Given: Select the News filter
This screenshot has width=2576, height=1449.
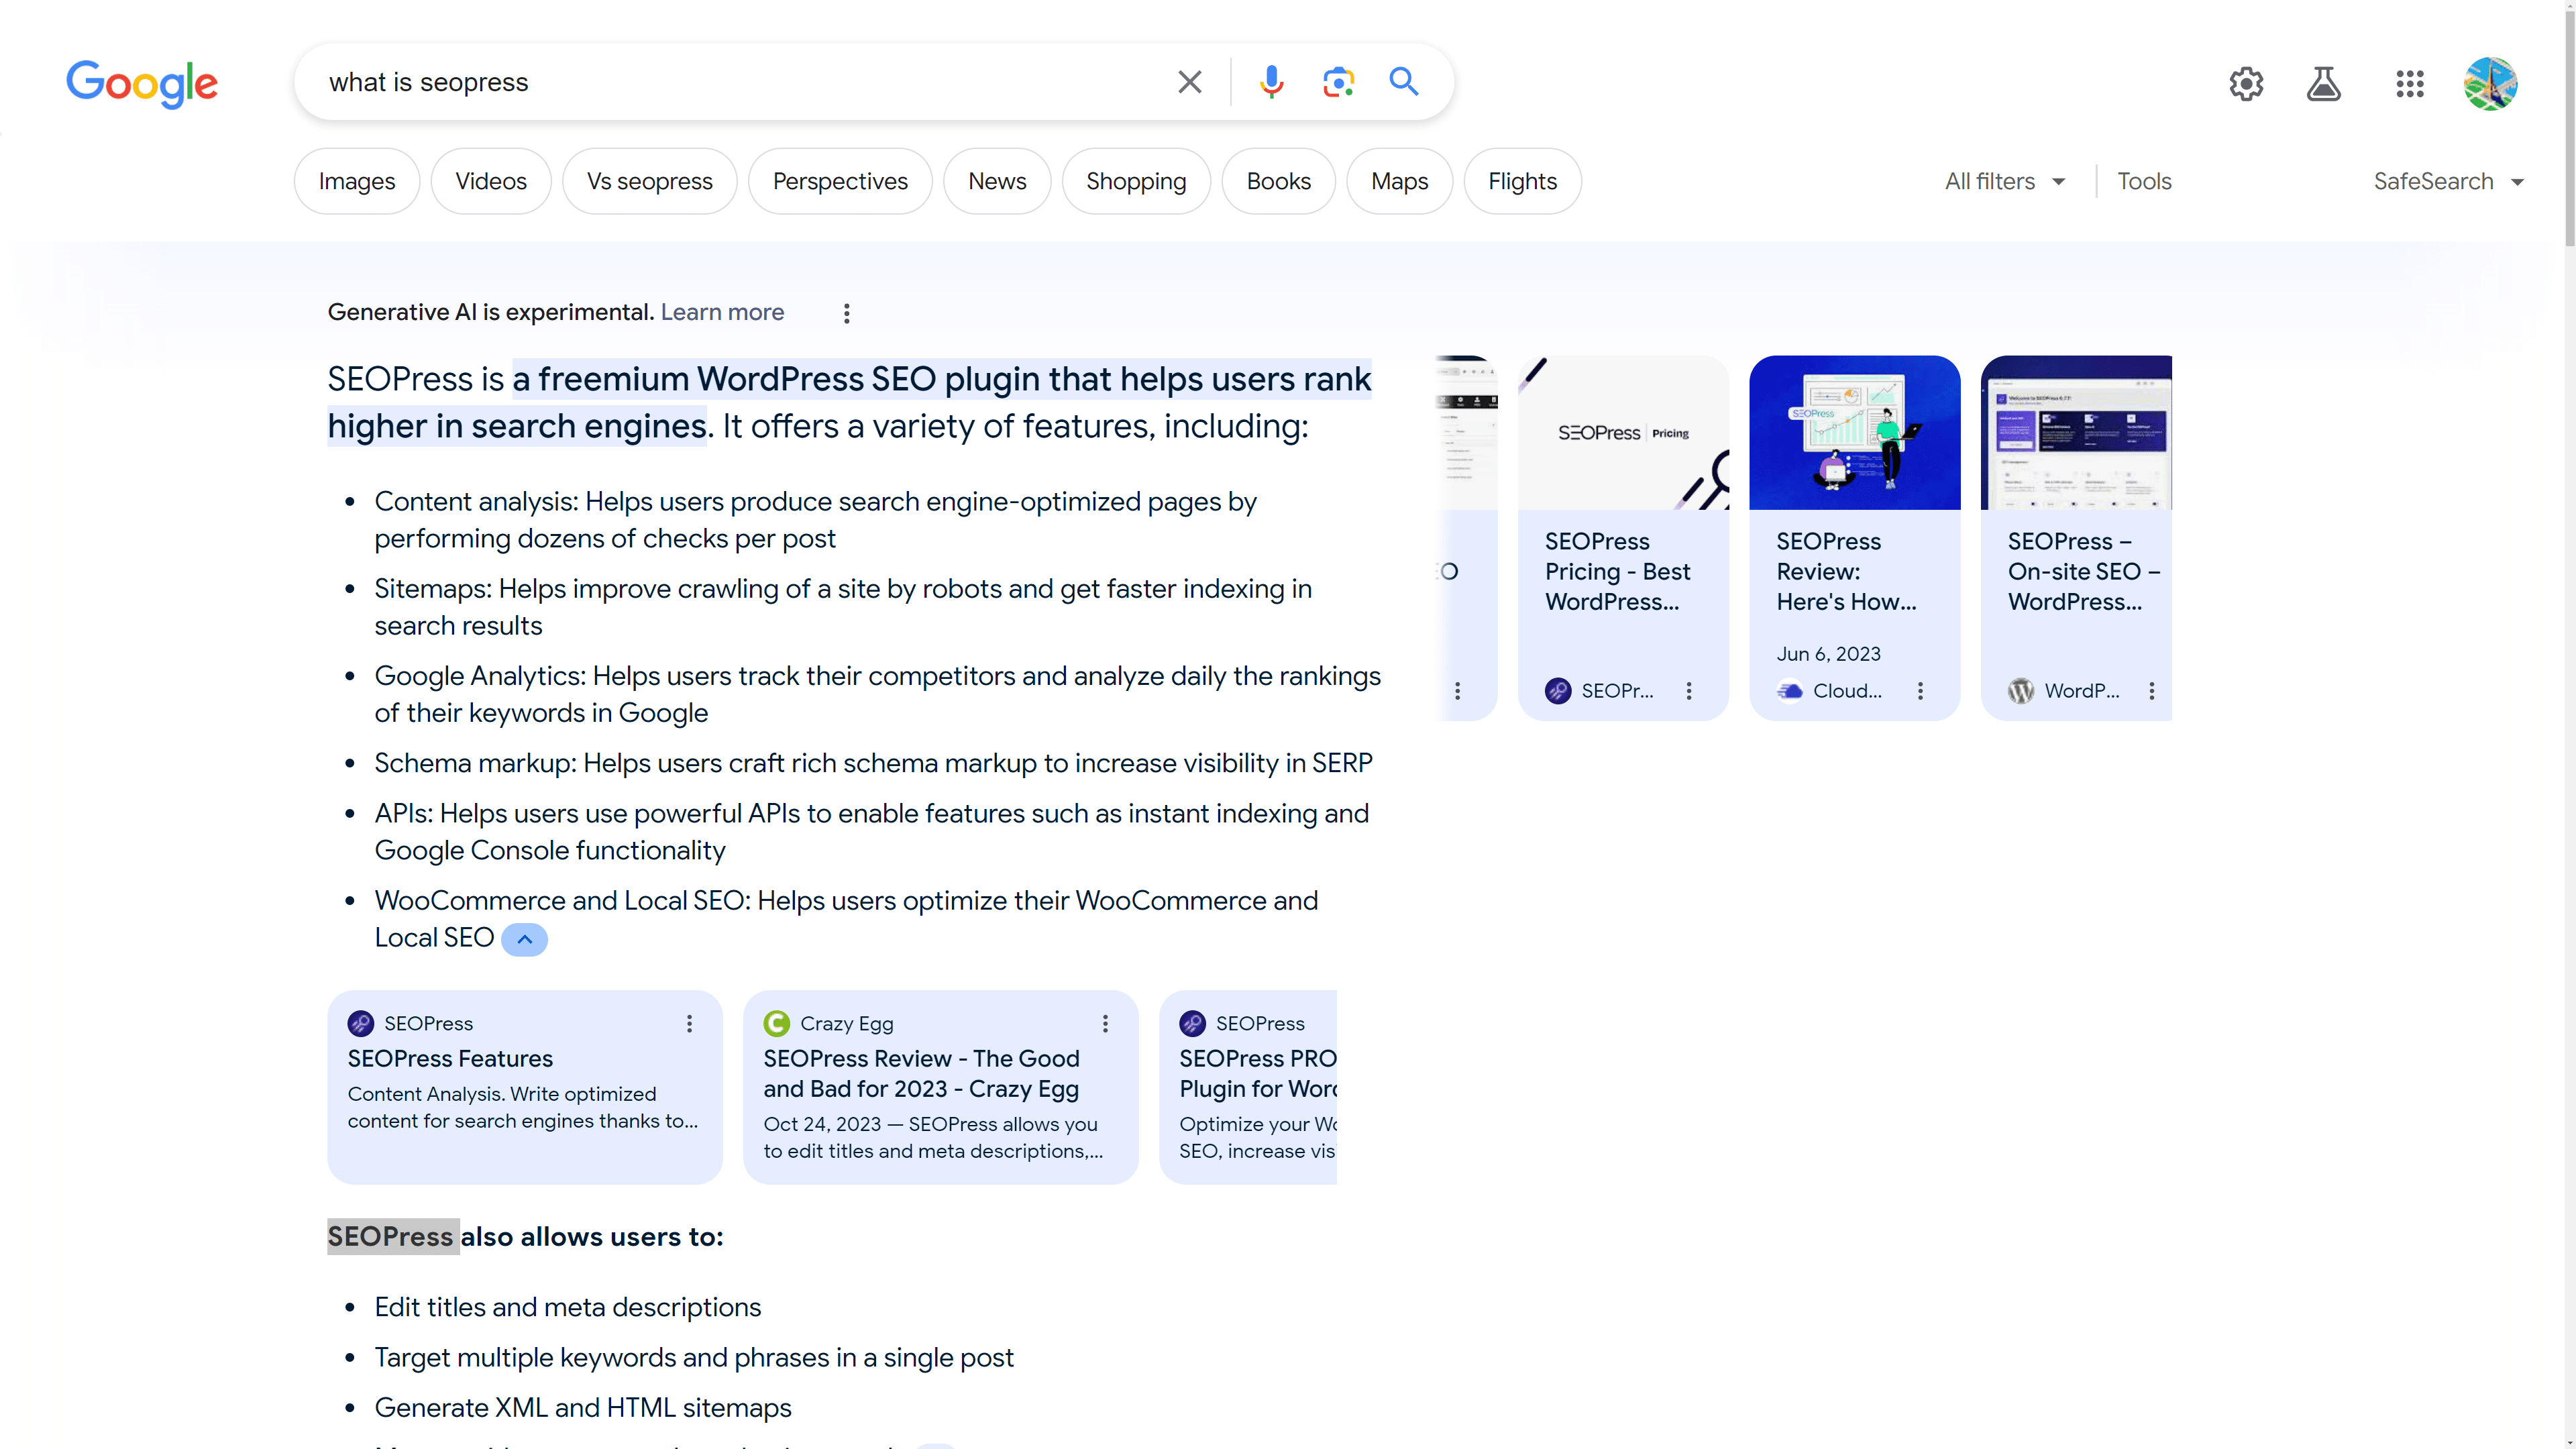Looking at the screenshot, I should pos(997,181).
